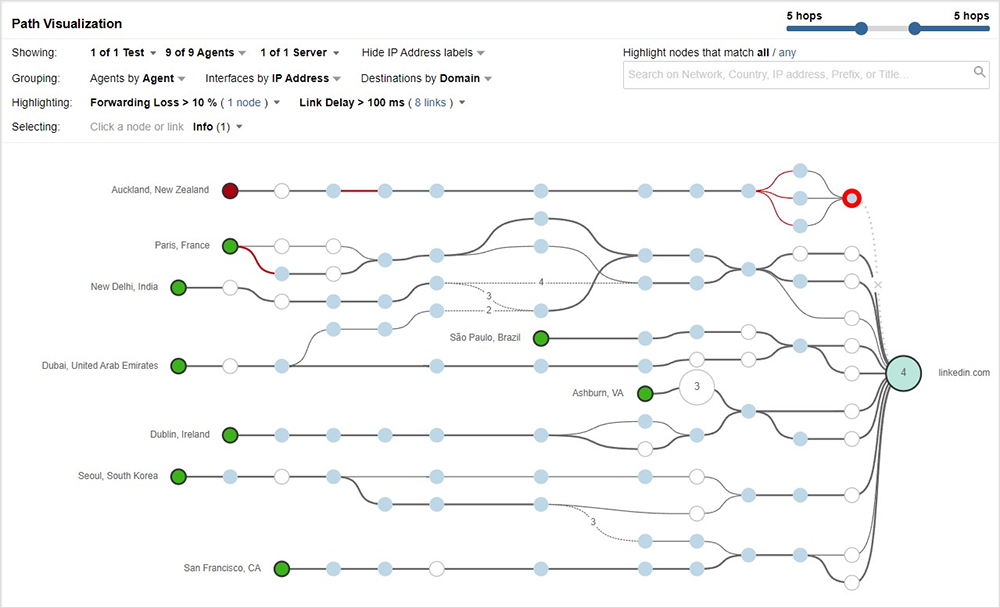This screenshot has height=608, width=1000.
Task: Open the Info (1) selection menu
Action: 218,127
